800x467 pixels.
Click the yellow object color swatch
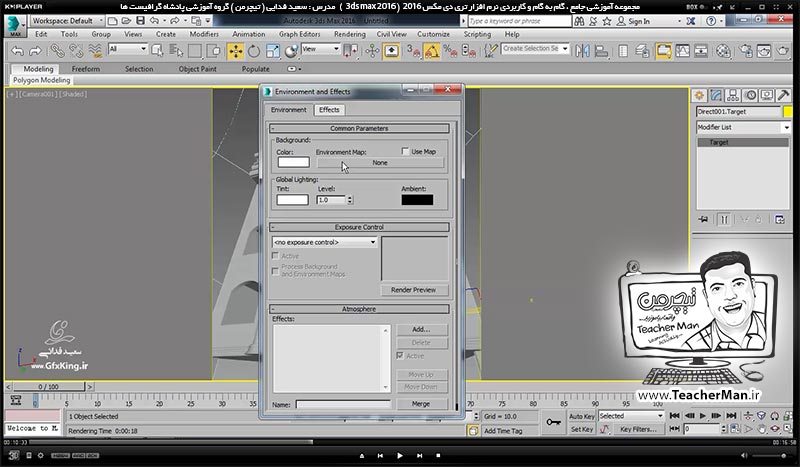coord(787,111)
